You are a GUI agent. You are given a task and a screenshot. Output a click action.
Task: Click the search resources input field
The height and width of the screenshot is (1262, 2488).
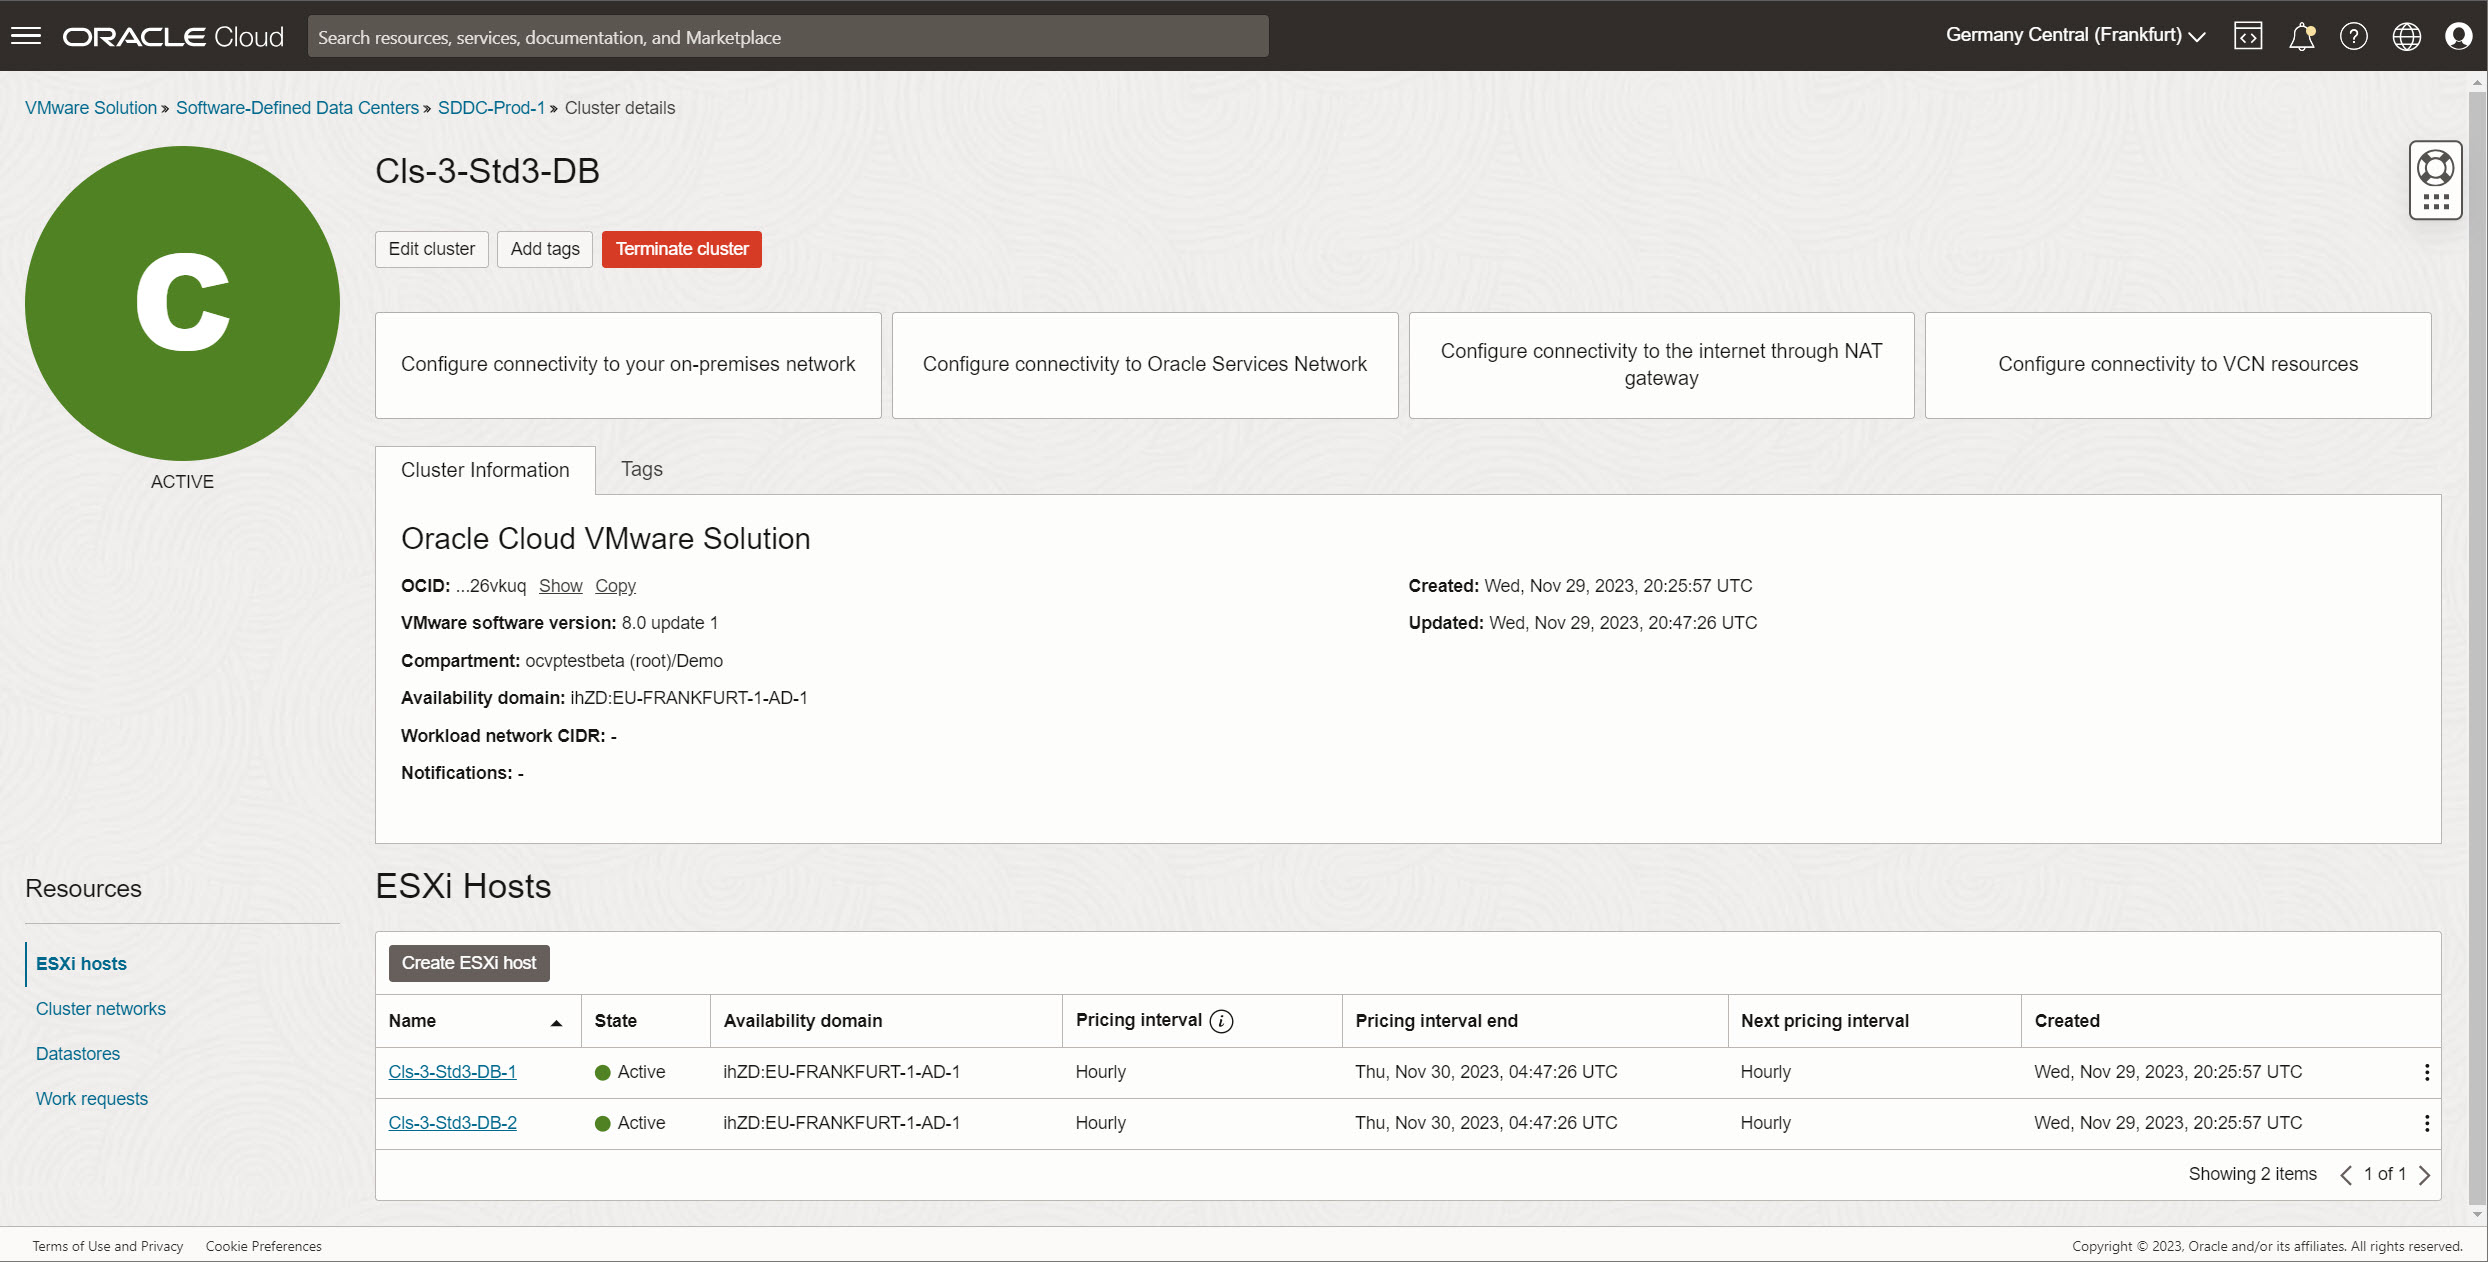789,35
